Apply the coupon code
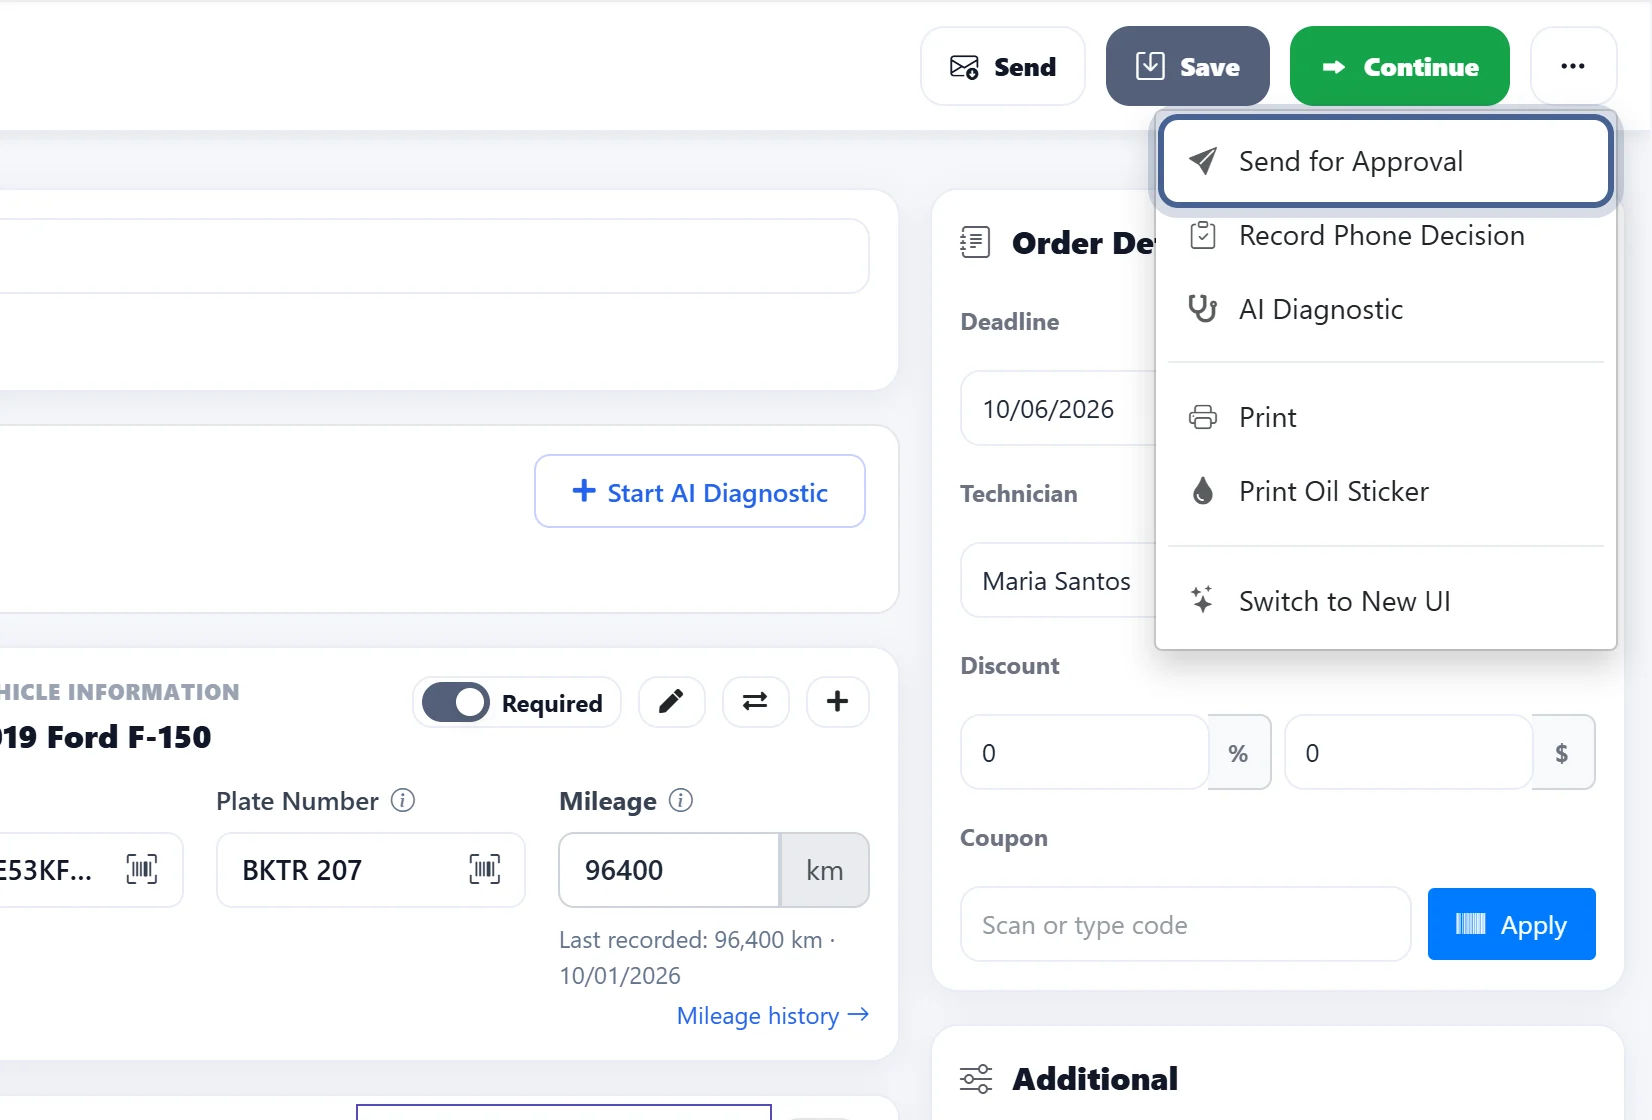 (x=1512, y=924)
